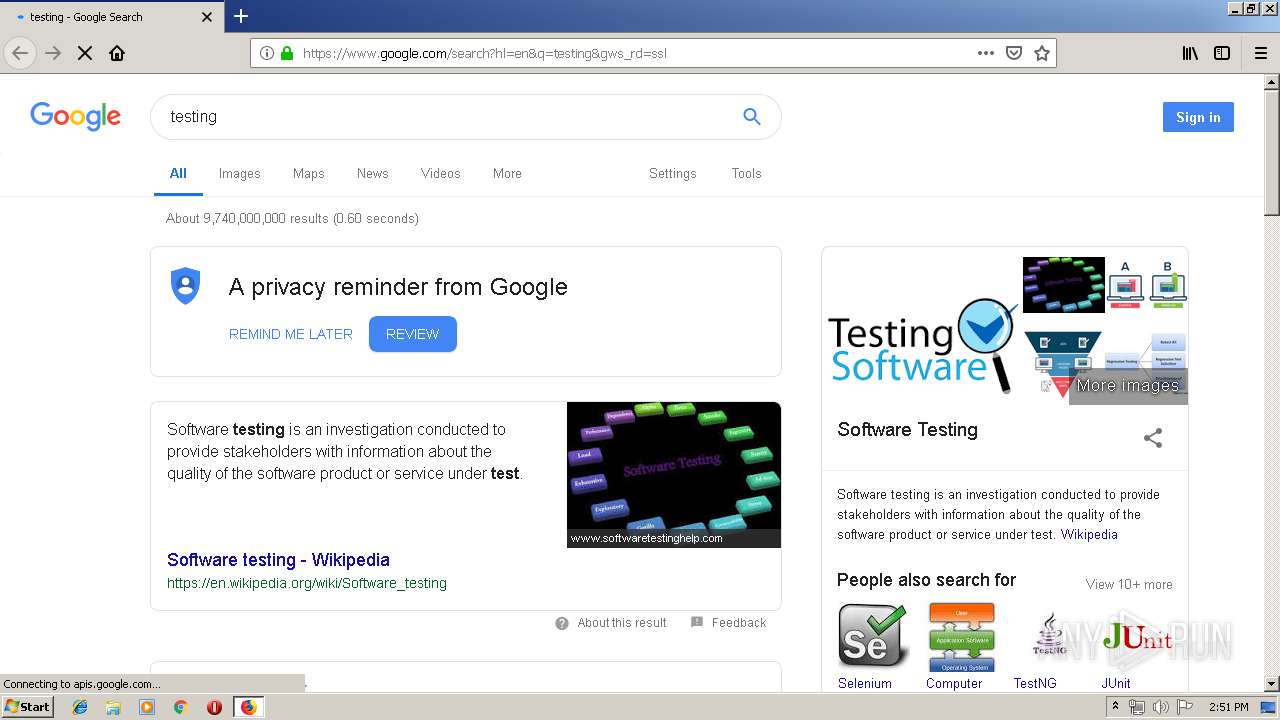Click the About this result question icon

tap(562, 622)
